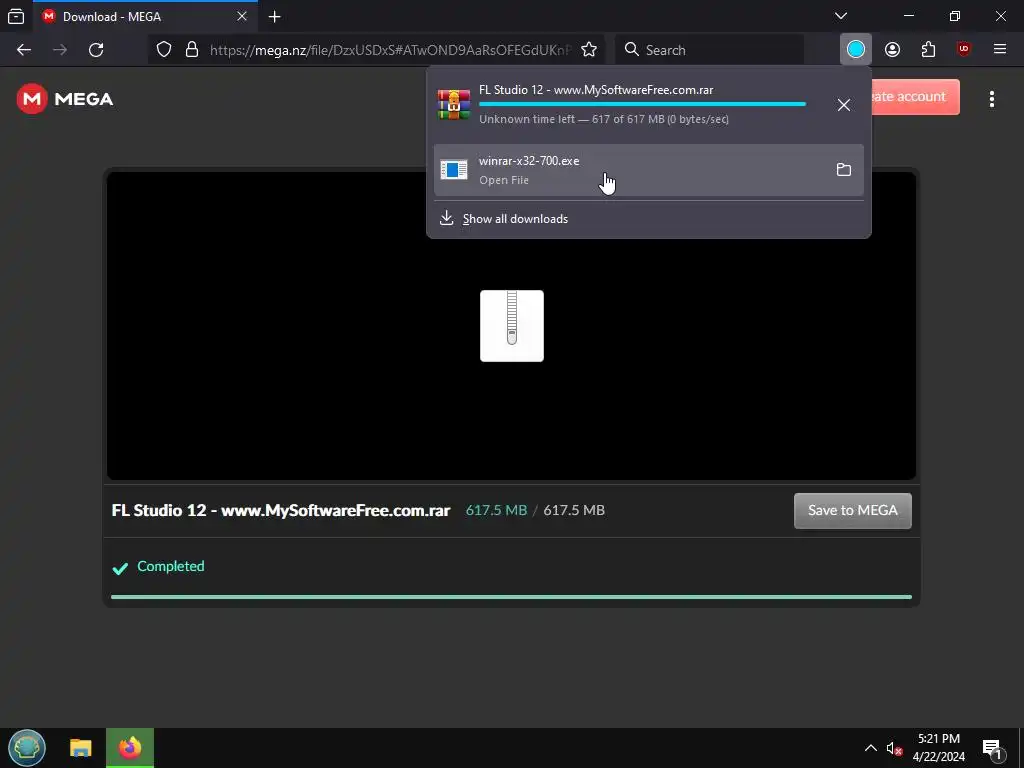Click Firefox icon in taskbar

[x=130, y=748]
